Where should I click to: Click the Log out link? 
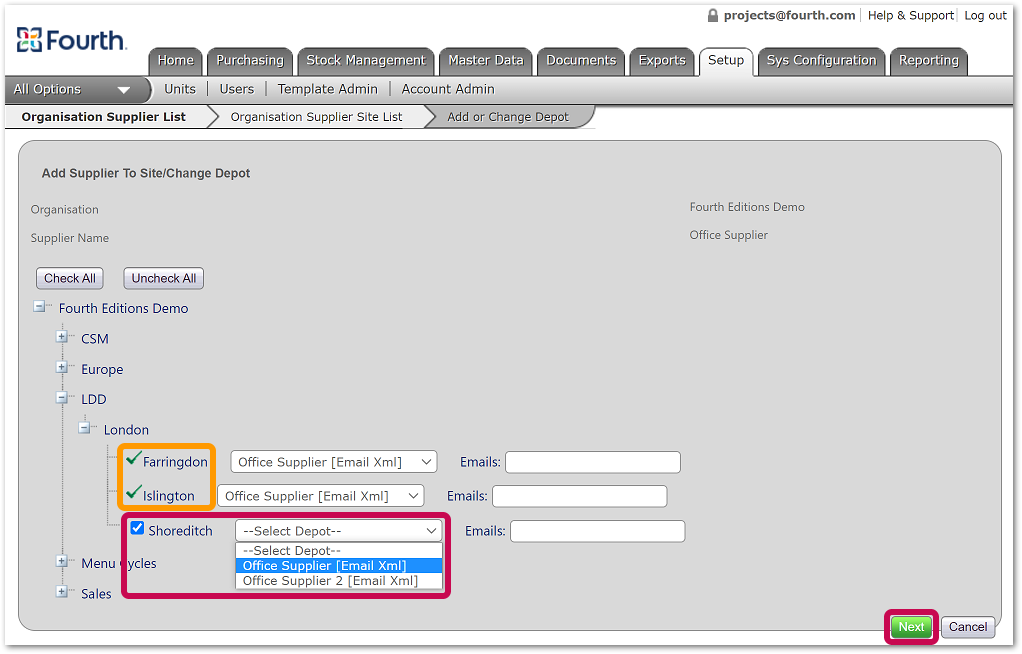point(986,15)
